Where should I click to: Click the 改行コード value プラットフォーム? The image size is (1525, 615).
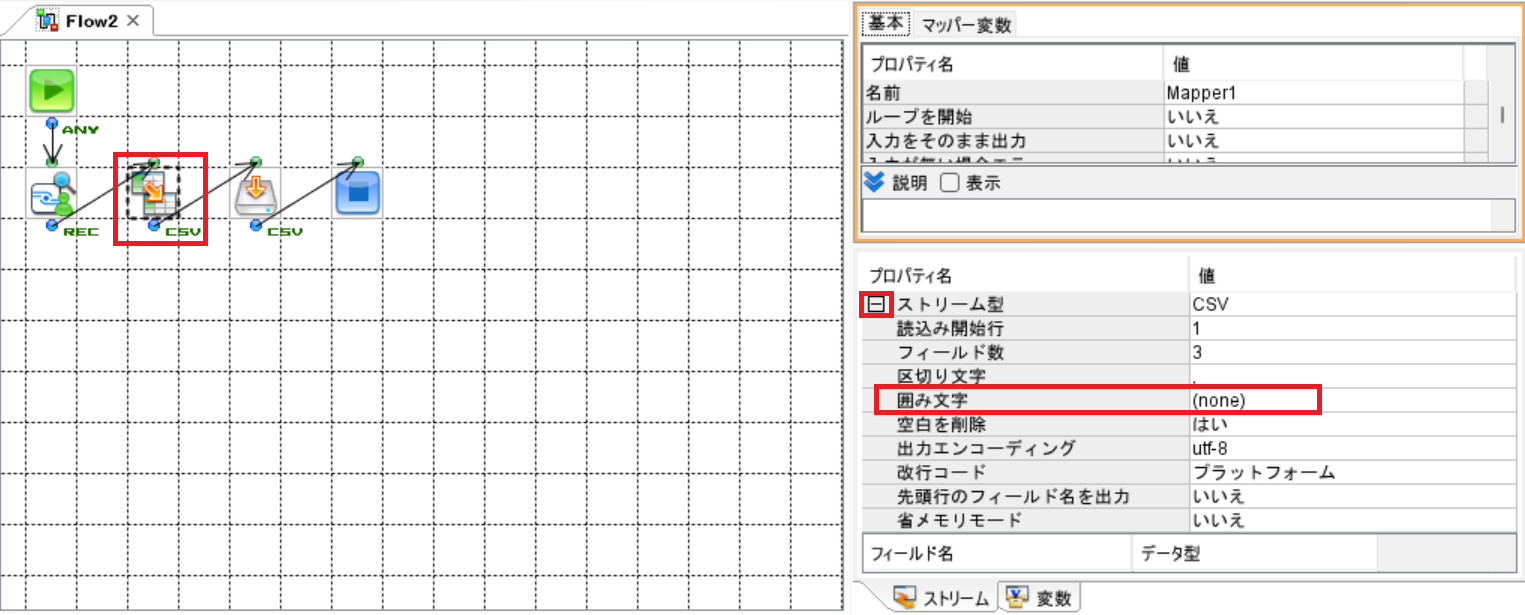pyautogui.click(x=1352, y=472)
